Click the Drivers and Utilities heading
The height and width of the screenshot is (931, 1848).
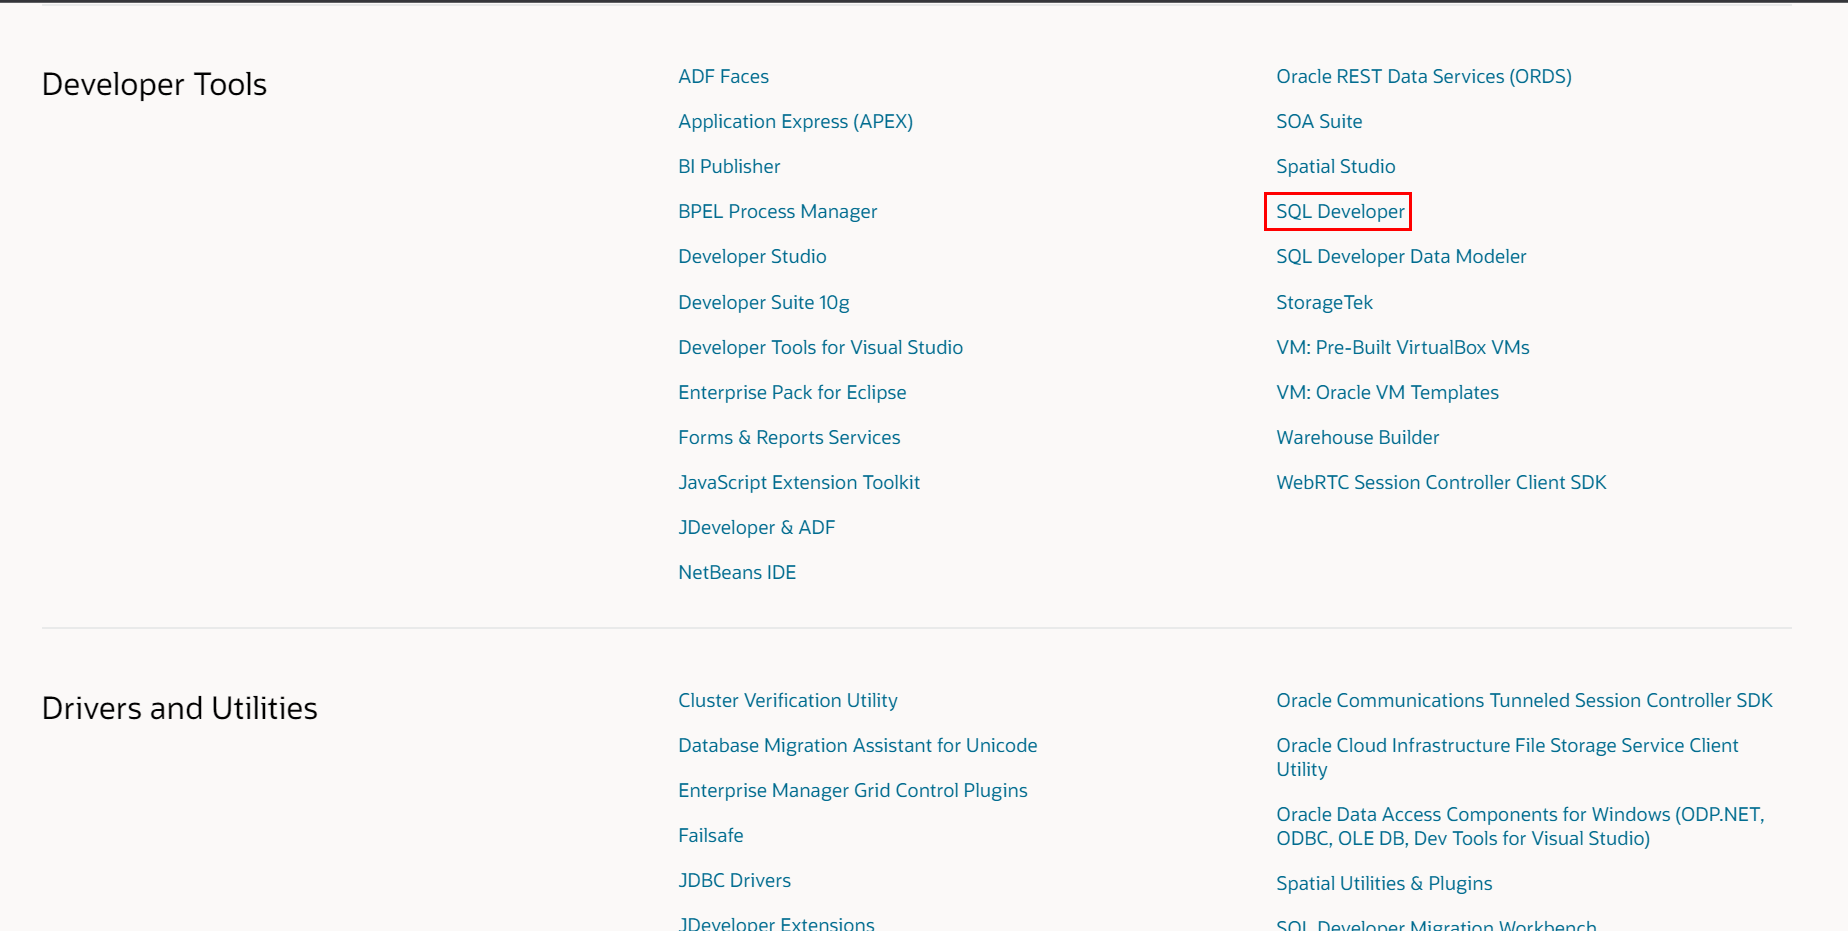[179, 709]
